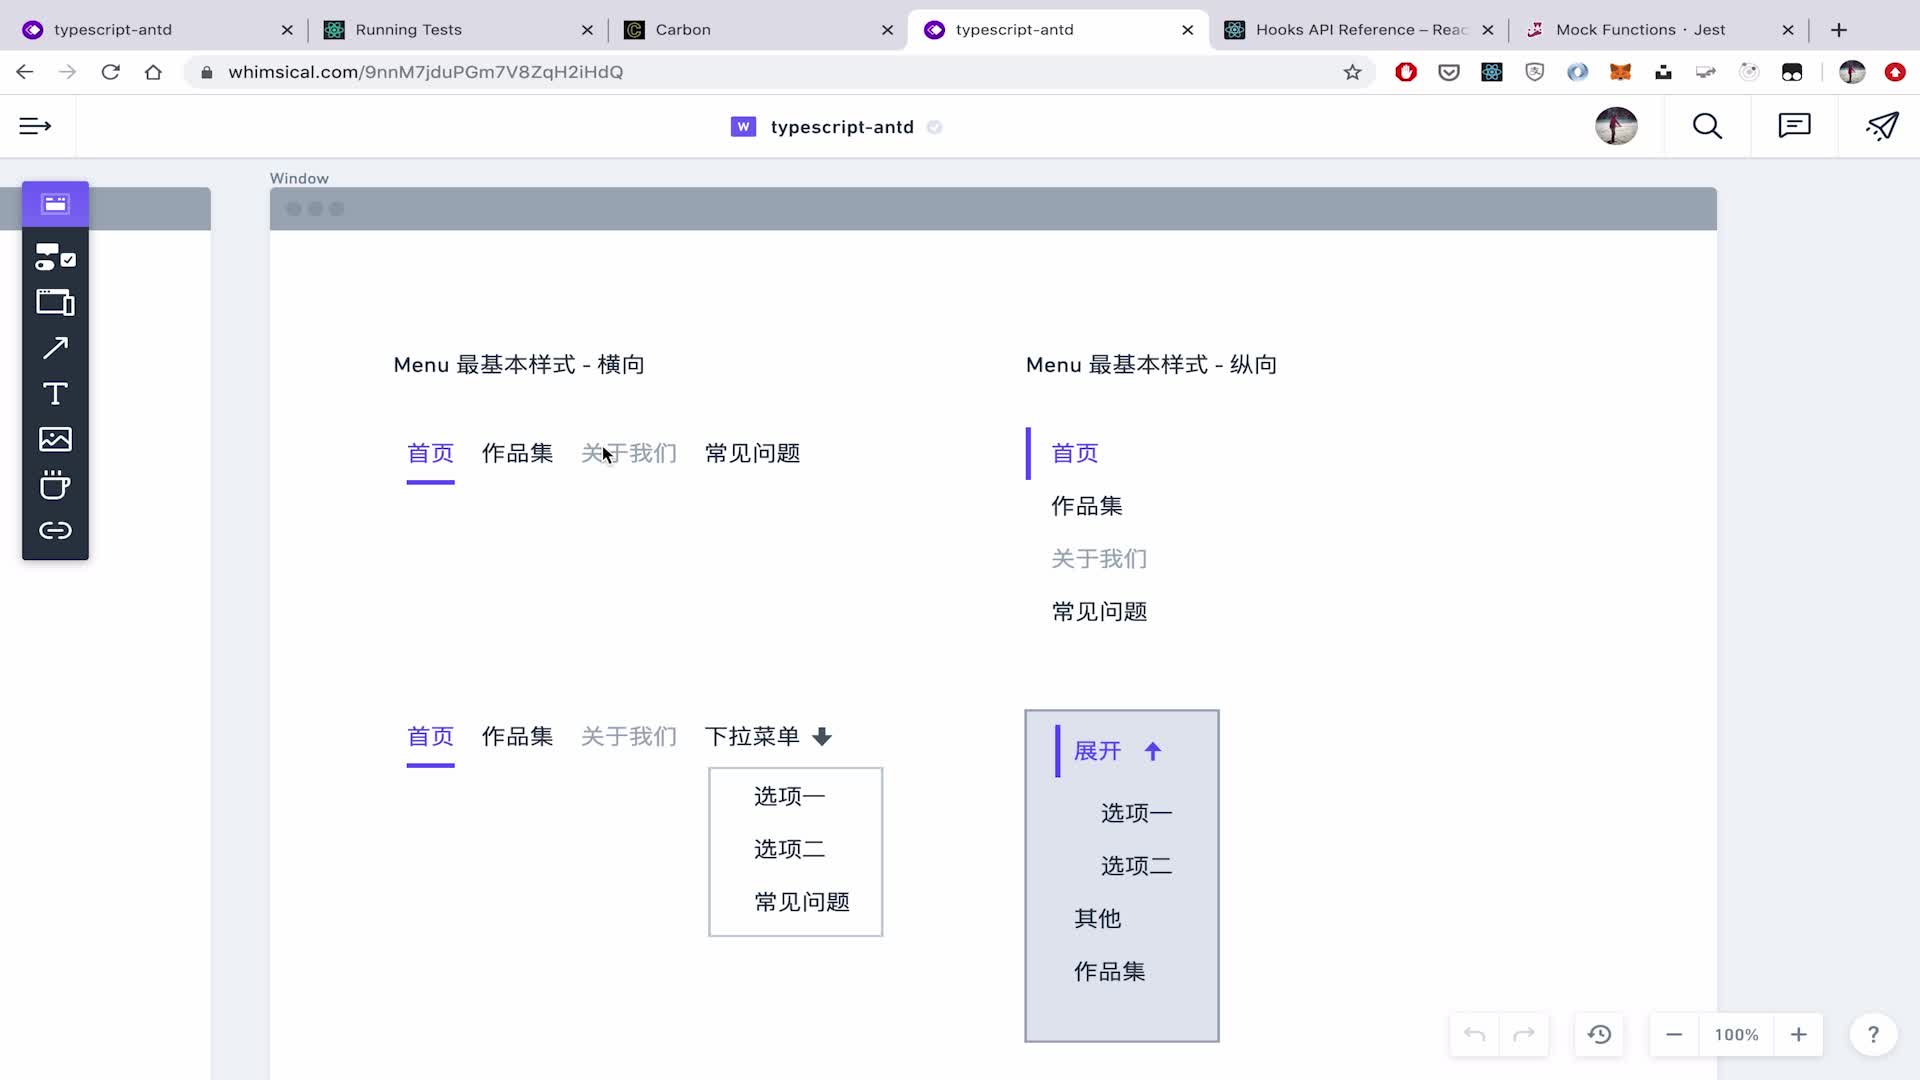Select the arrow connector tool
1920x1080 pixels.
pos(55,348)
